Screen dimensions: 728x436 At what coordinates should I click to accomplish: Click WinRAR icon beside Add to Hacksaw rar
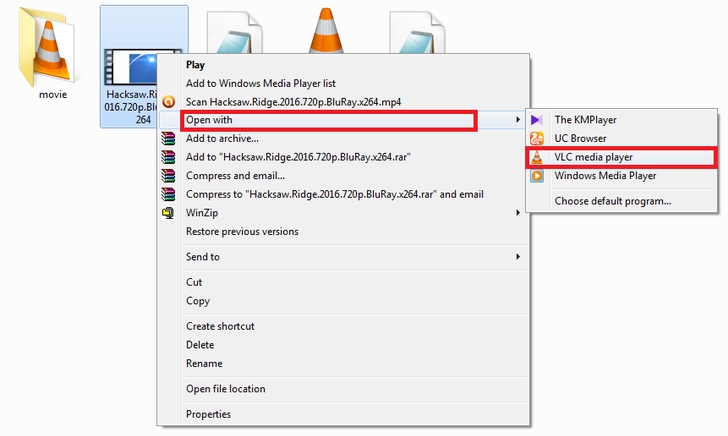(x=169, y=157)
